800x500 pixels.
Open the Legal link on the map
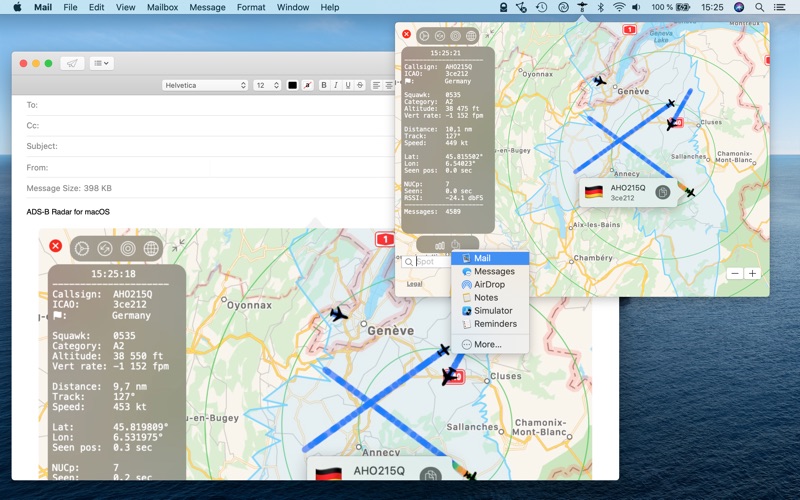(414, 284)
